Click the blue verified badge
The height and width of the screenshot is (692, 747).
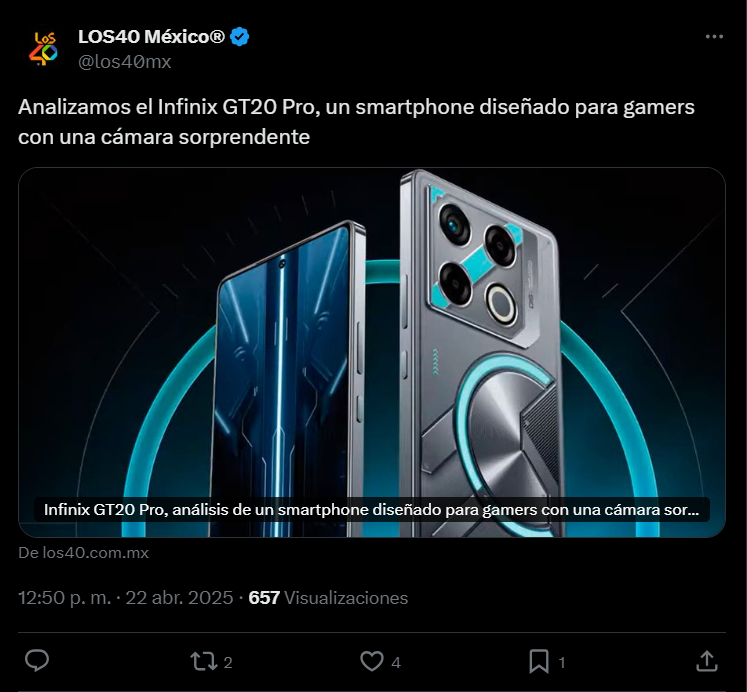[x=240, y=37]
